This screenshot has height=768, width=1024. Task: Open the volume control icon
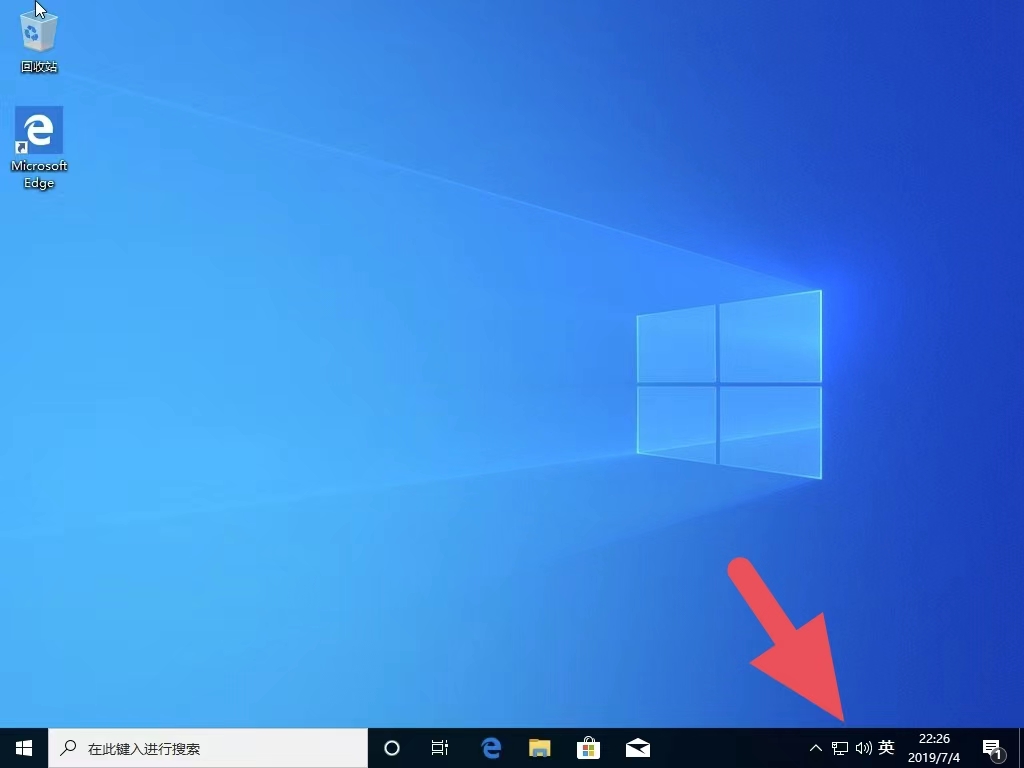point(863,748)
